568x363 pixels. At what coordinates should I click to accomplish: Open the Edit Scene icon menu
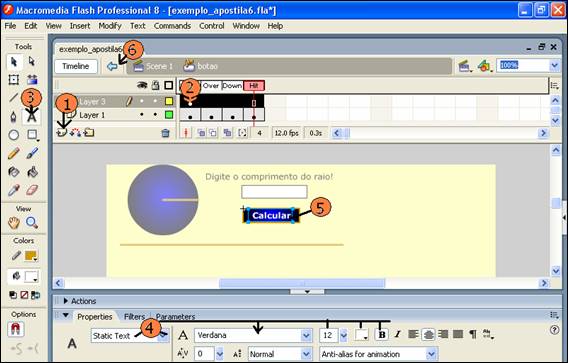(x=465, y=66)
